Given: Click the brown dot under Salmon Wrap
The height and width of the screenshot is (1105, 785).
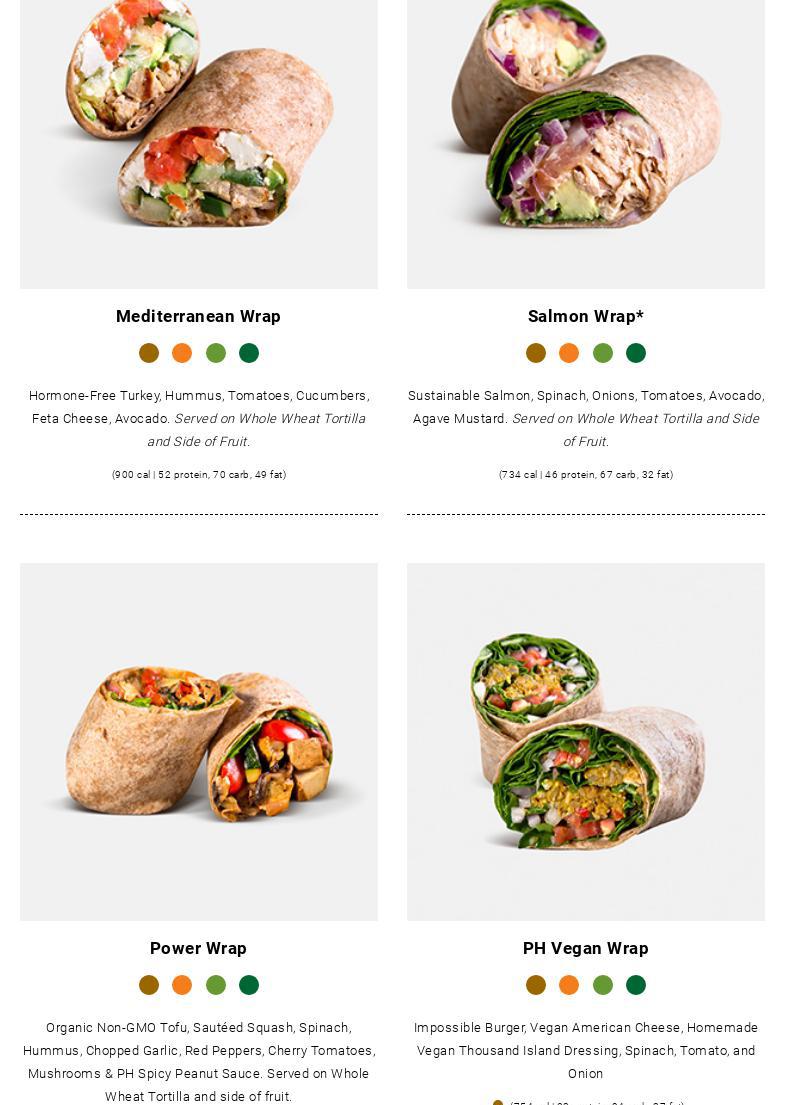Looking at the screenshot, I should (536, 353).
